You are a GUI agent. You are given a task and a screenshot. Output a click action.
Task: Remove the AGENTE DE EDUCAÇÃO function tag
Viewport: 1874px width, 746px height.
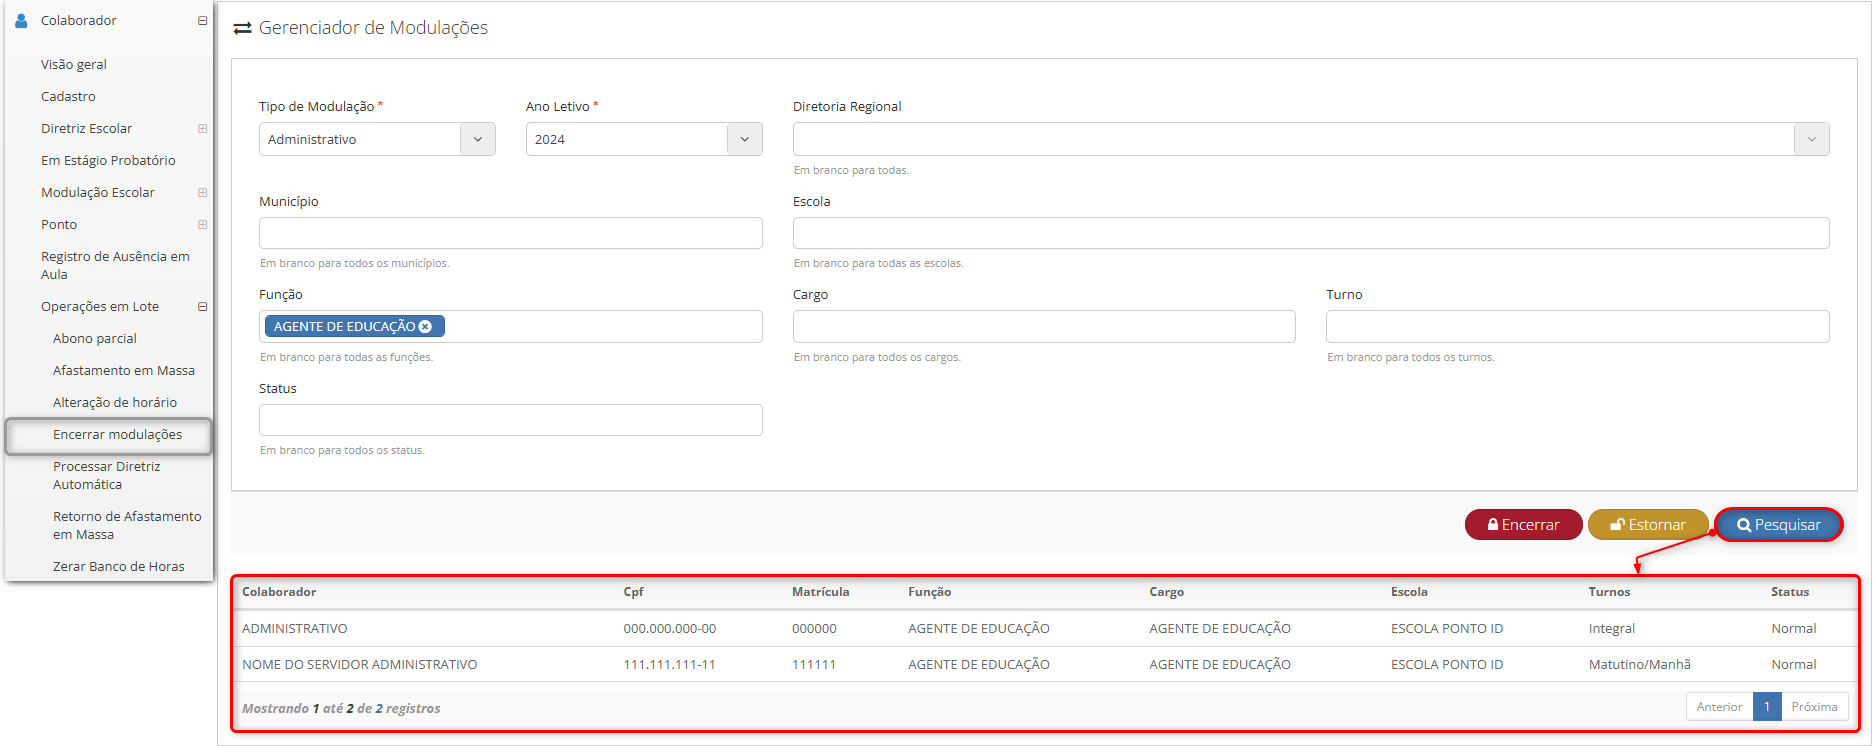pyautogui.click(x=425, y=326)
